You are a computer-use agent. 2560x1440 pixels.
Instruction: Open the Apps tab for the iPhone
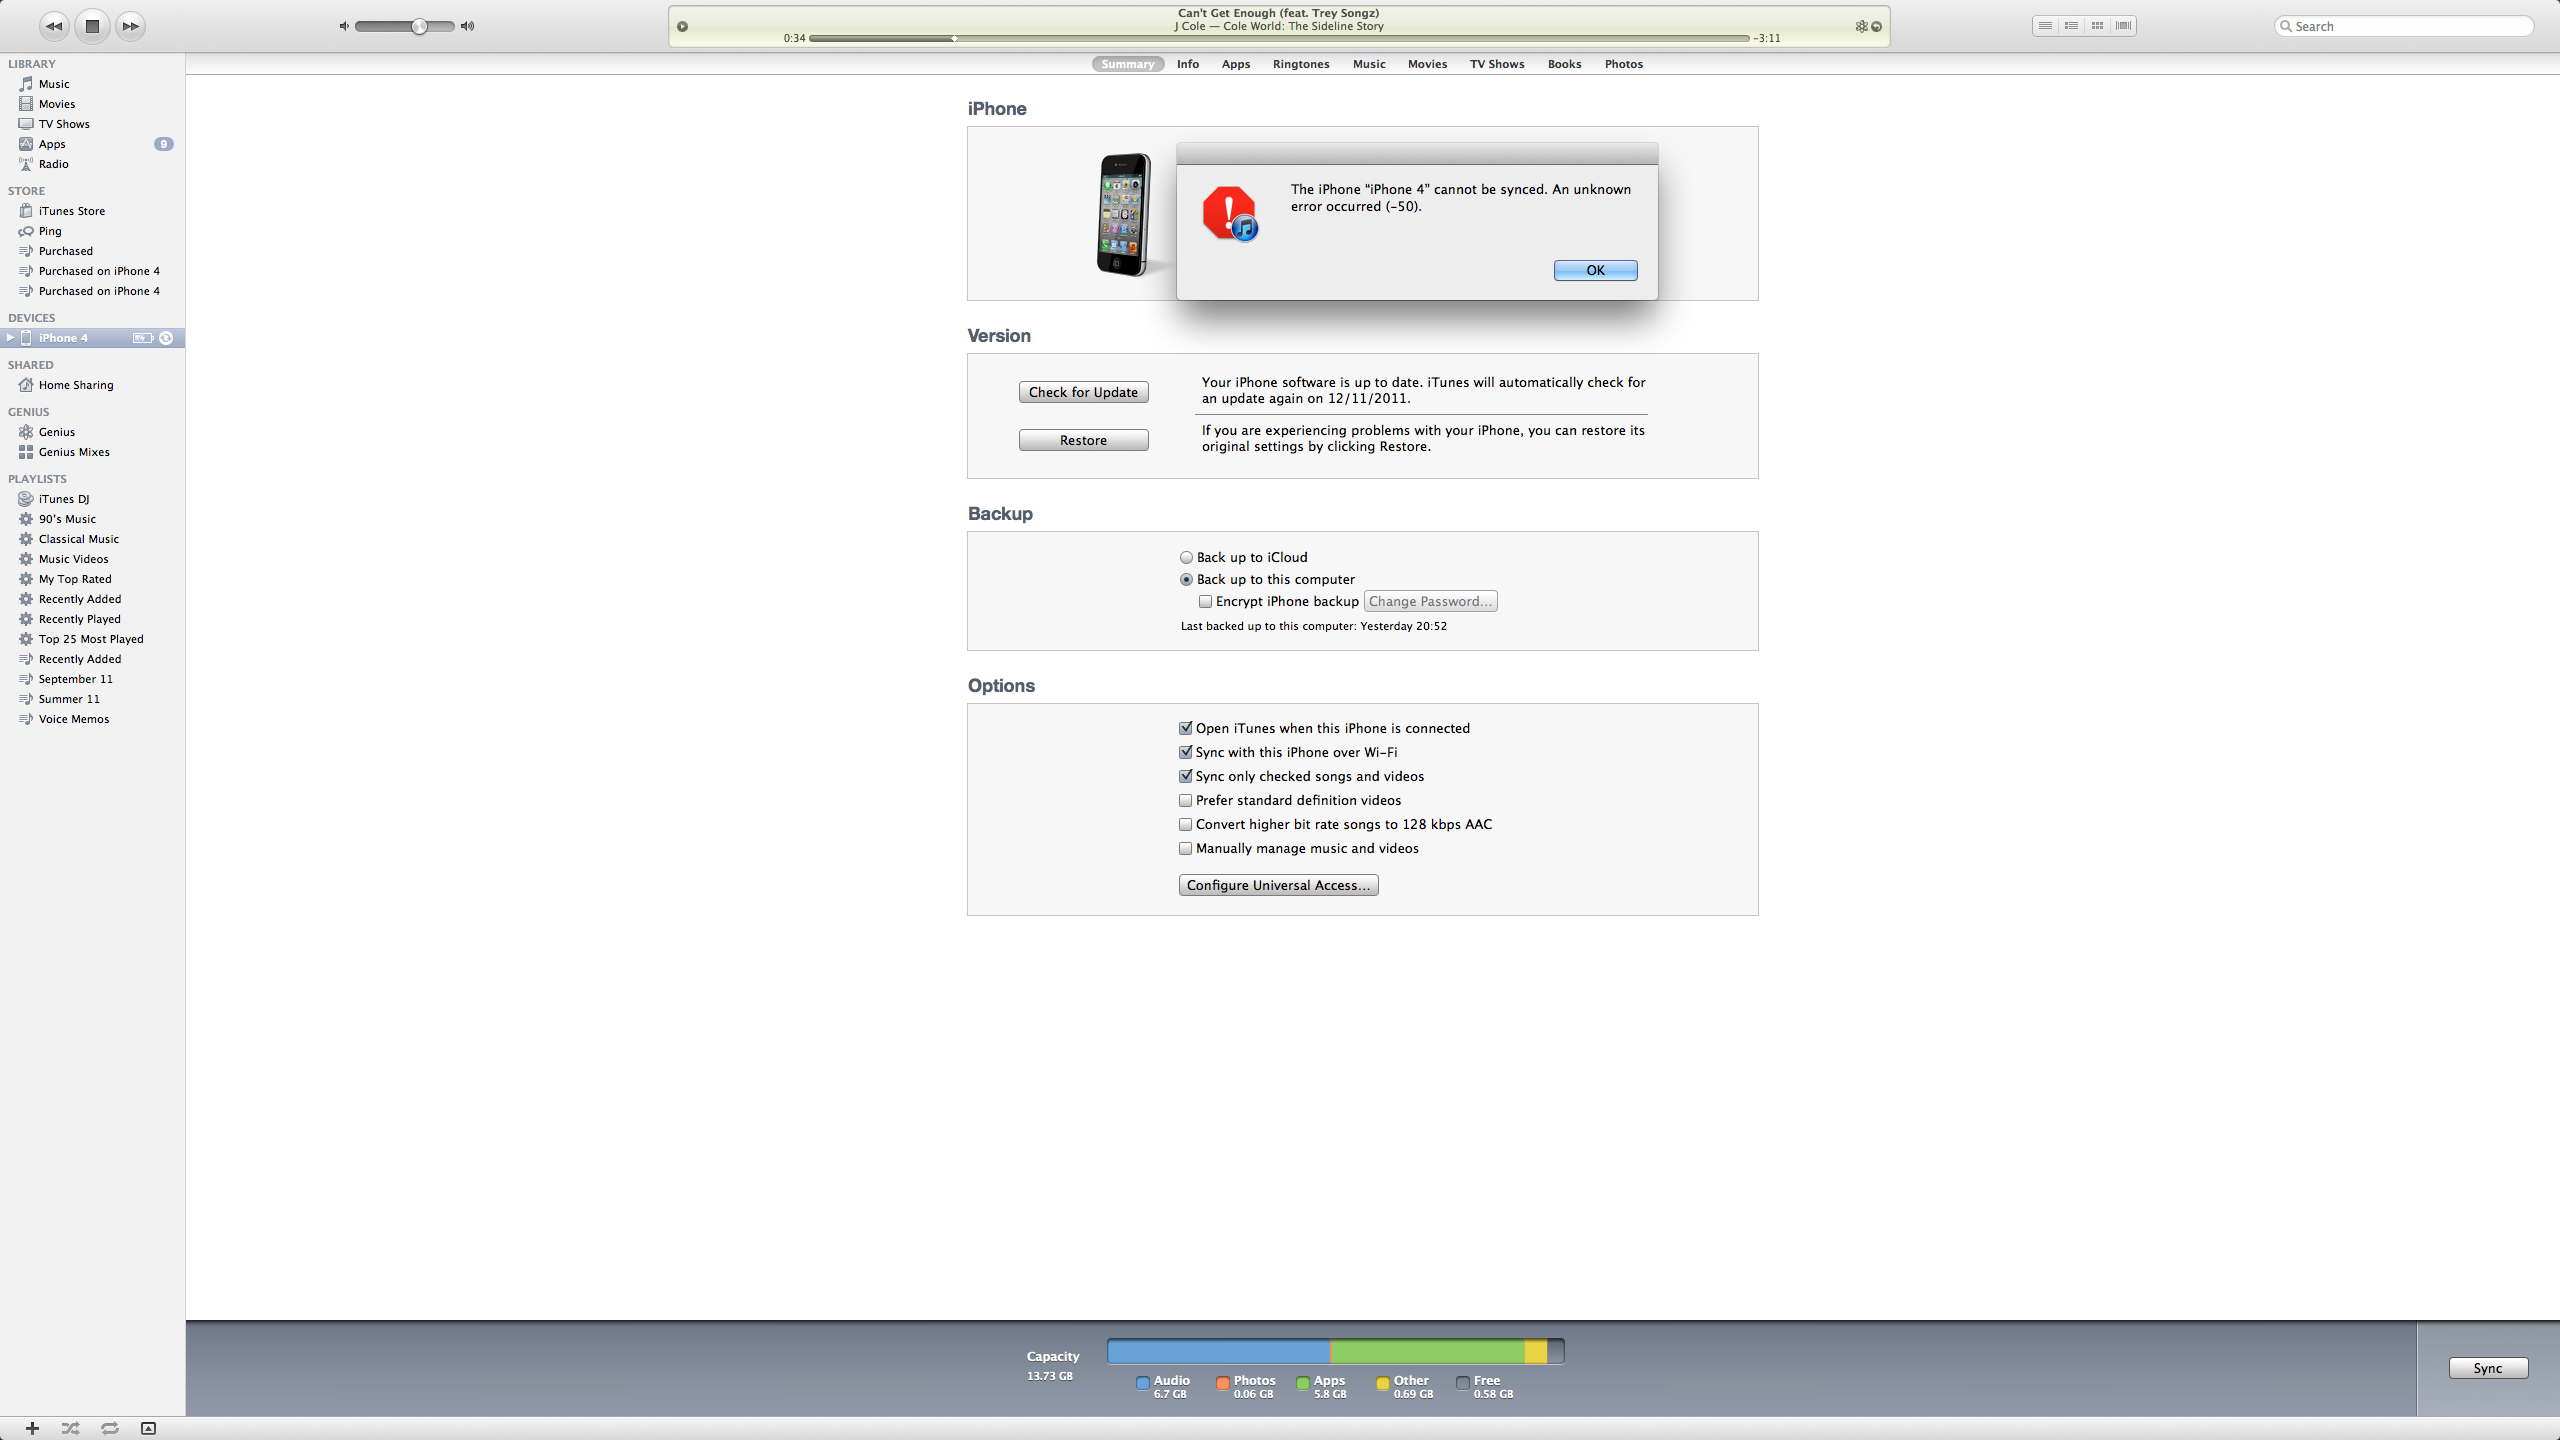(x=1236, y=64)
